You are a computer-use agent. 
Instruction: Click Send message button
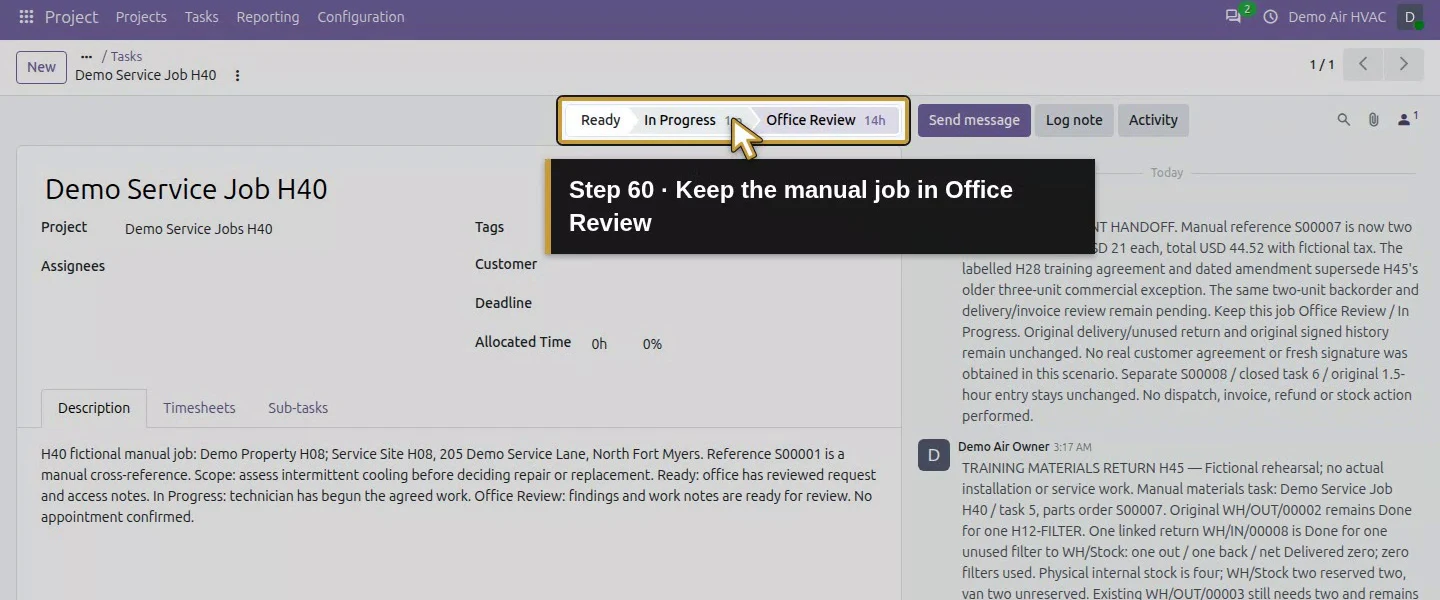pos(974,120)
